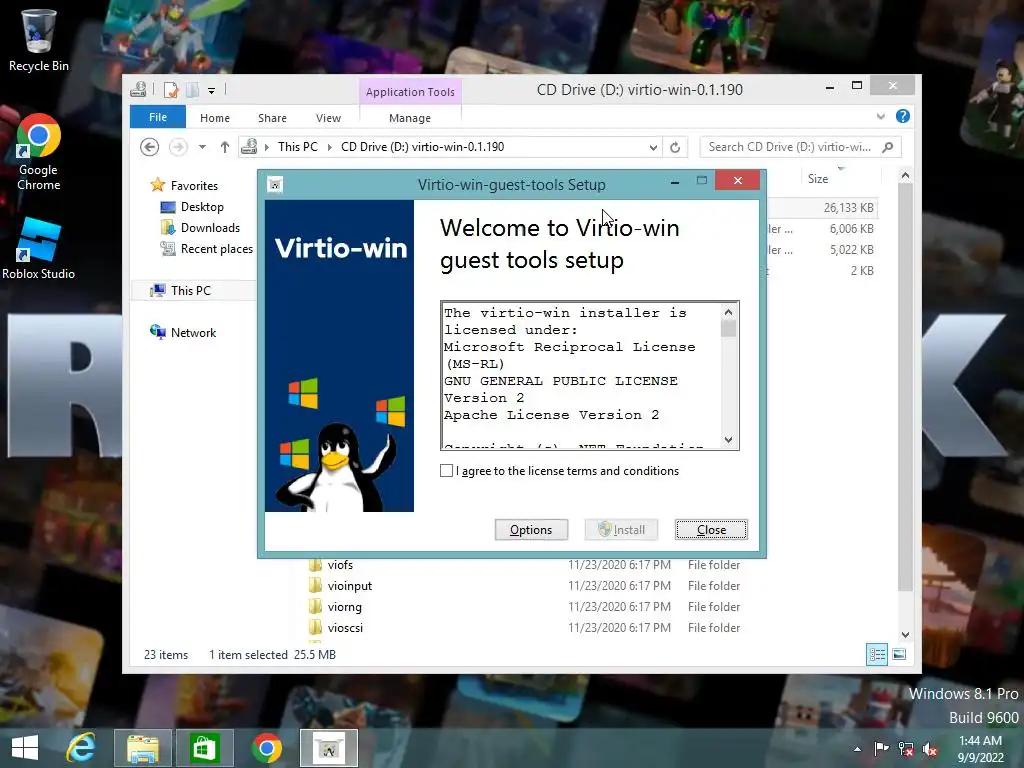Click the 26,133 KB file size cell
Image resolution: width=1024 pixels, height=768 pixels.
coord(848,208)
